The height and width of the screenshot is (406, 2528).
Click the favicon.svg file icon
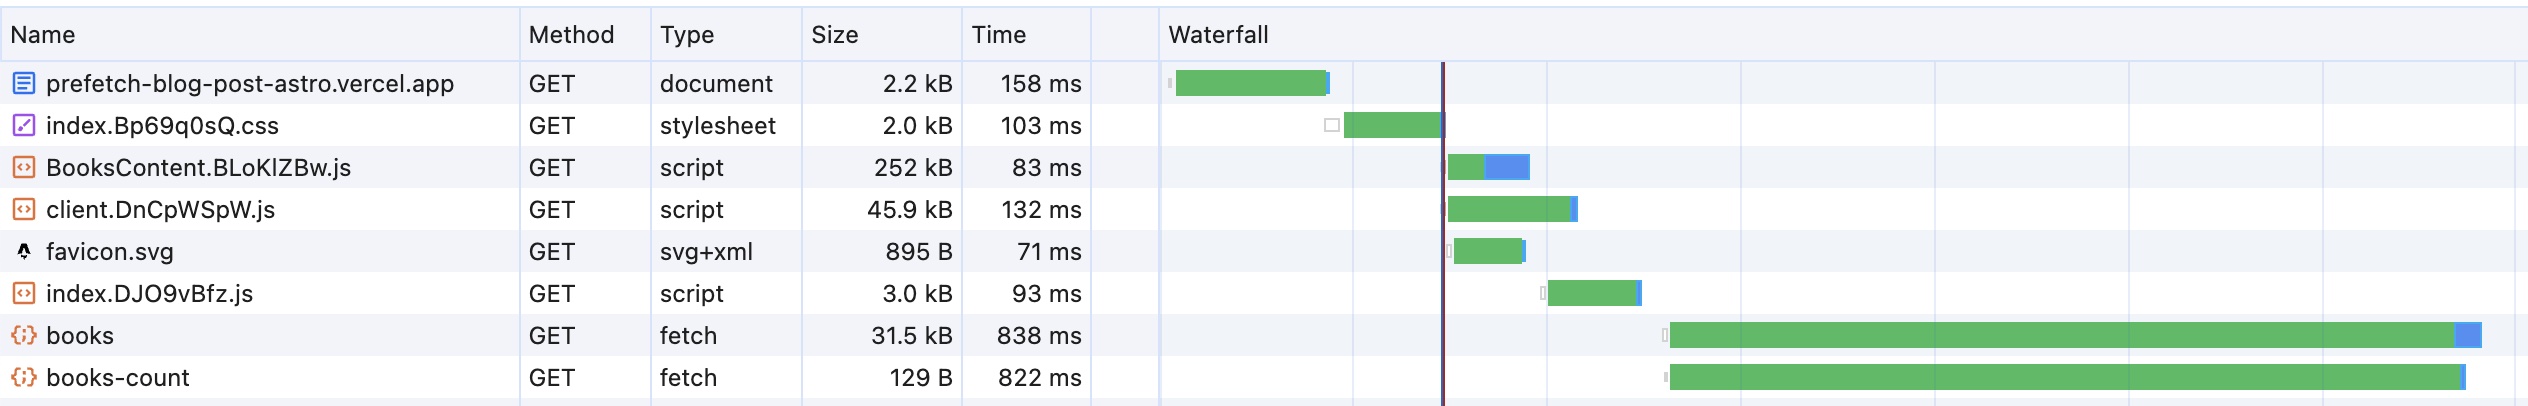24,251
